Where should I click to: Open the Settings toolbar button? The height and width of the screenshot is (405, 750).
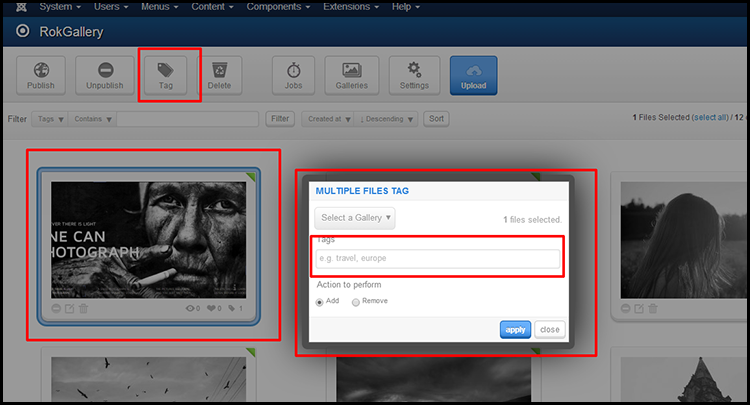[x=414, y=76]
